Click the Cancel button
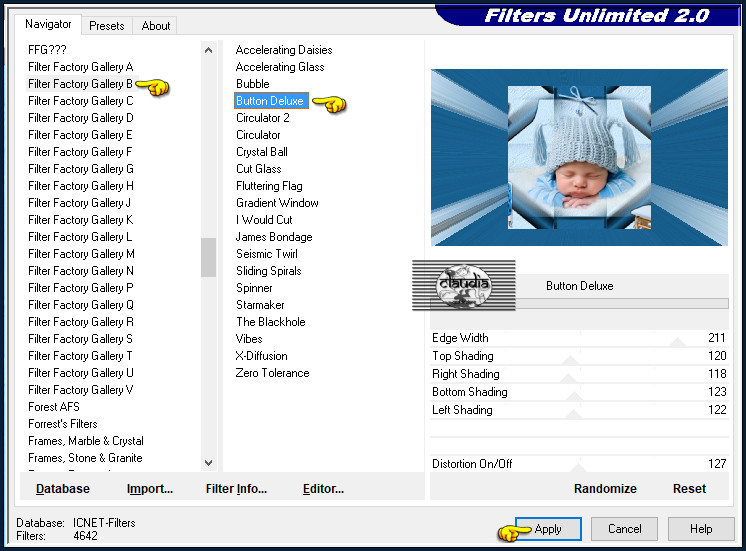Viewport: 746px width, 551px height. pos(625,529)
